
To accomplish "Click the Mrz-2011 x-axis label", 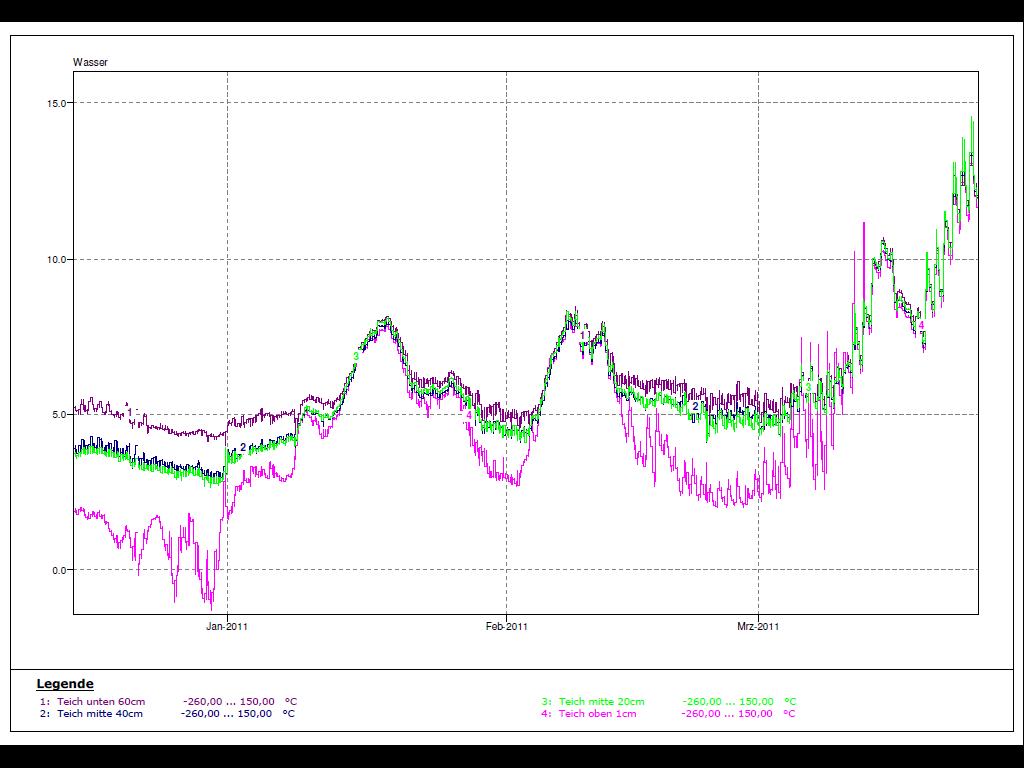I will pyautogui.click(x=758, y=627).
